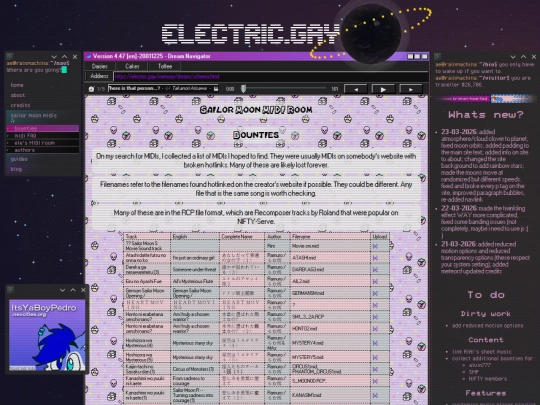Select the bounties sub-item
This screenshot has width=540, height=405.
43,128
